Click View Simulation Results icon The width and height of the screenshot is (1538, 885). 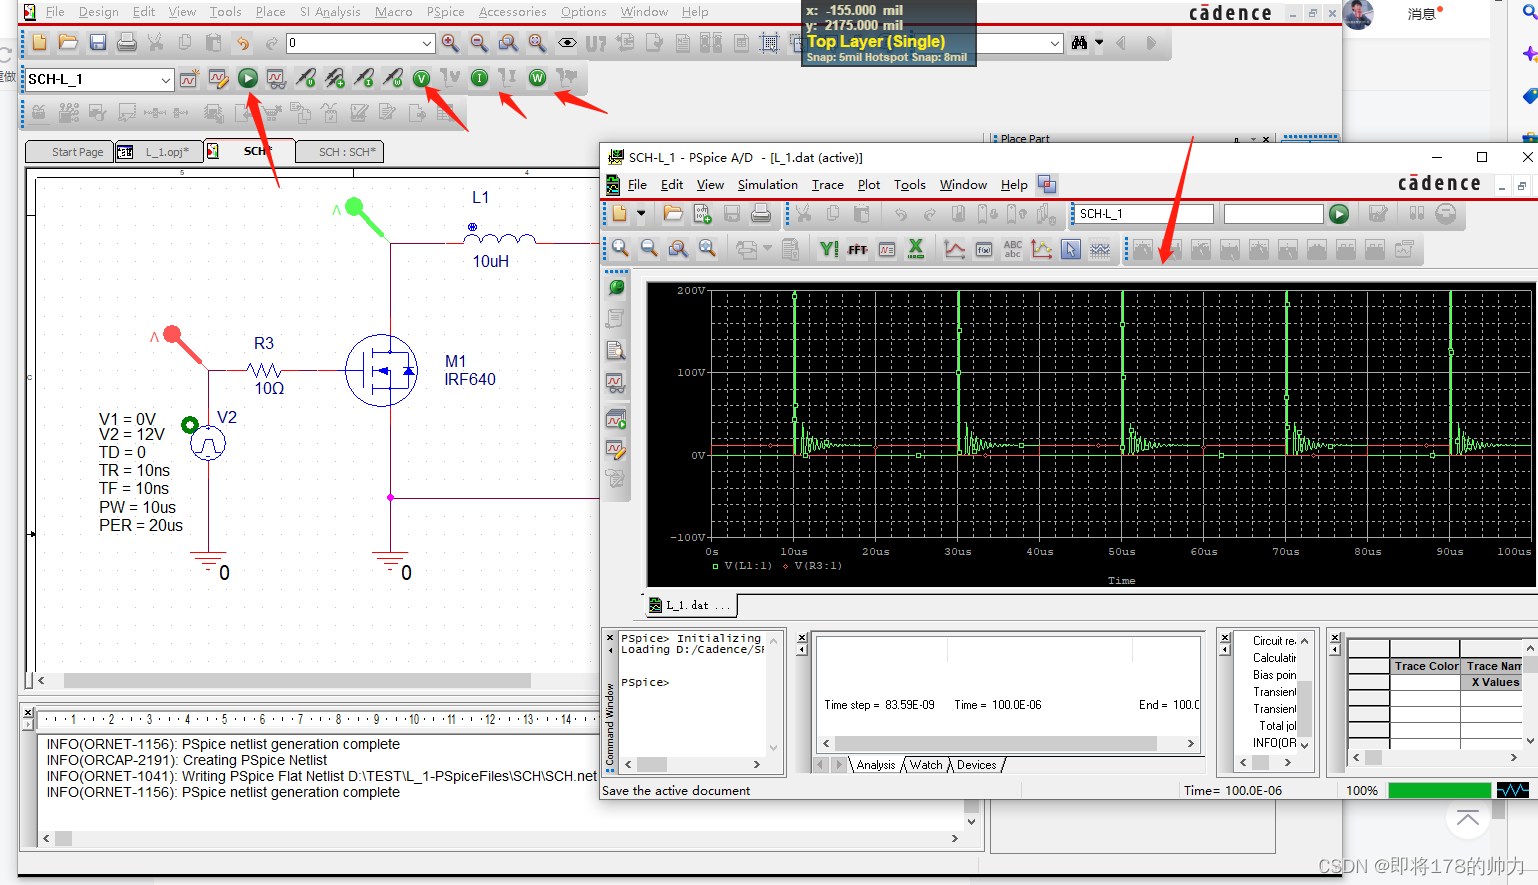click(x=277, y=78)
